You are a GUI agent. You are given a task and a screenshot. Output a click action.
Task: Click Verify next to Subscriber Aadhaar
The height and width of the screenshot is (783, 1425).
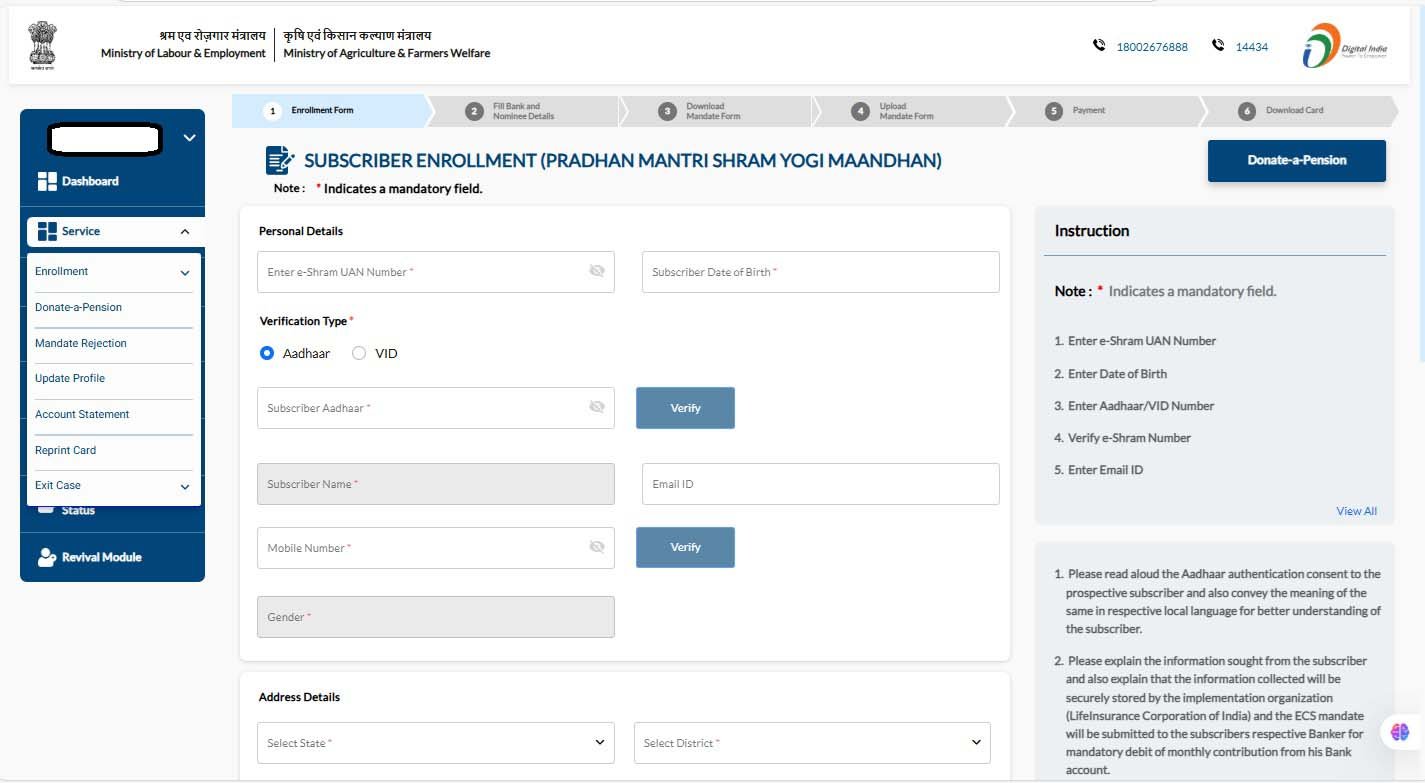pyautogui.click(x=685, y=408)
